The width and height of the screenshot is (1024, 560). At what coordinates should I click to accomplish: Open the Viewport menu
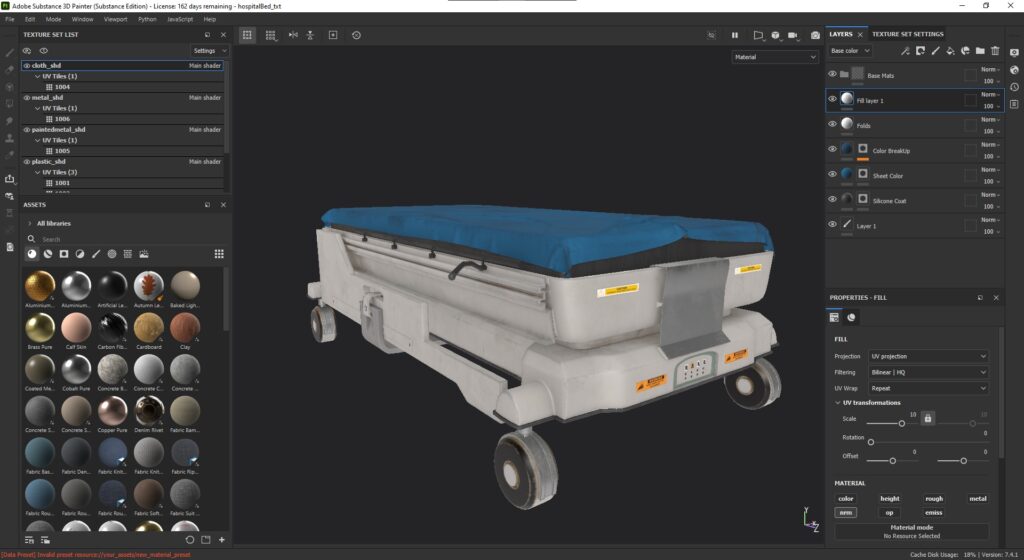[116, 20]
